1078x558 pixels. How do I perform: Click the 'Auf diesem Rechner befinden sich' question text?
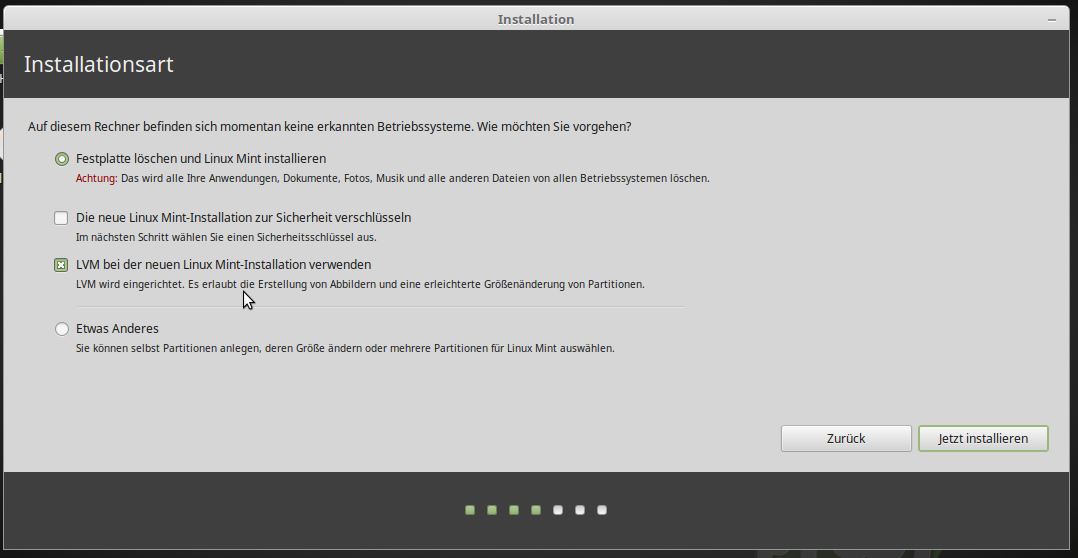pos(330,127)
